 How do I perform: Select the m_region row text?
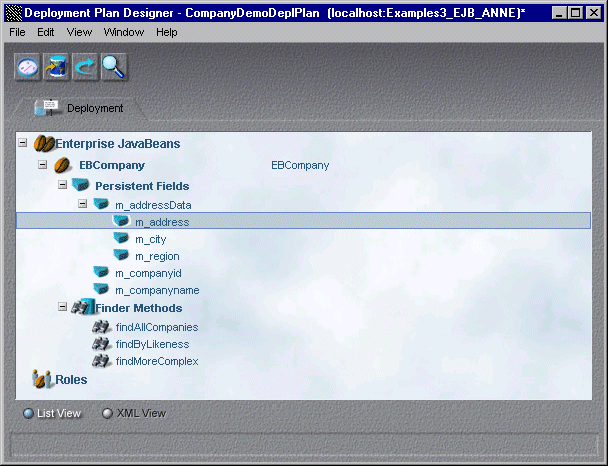pos(157,257)
